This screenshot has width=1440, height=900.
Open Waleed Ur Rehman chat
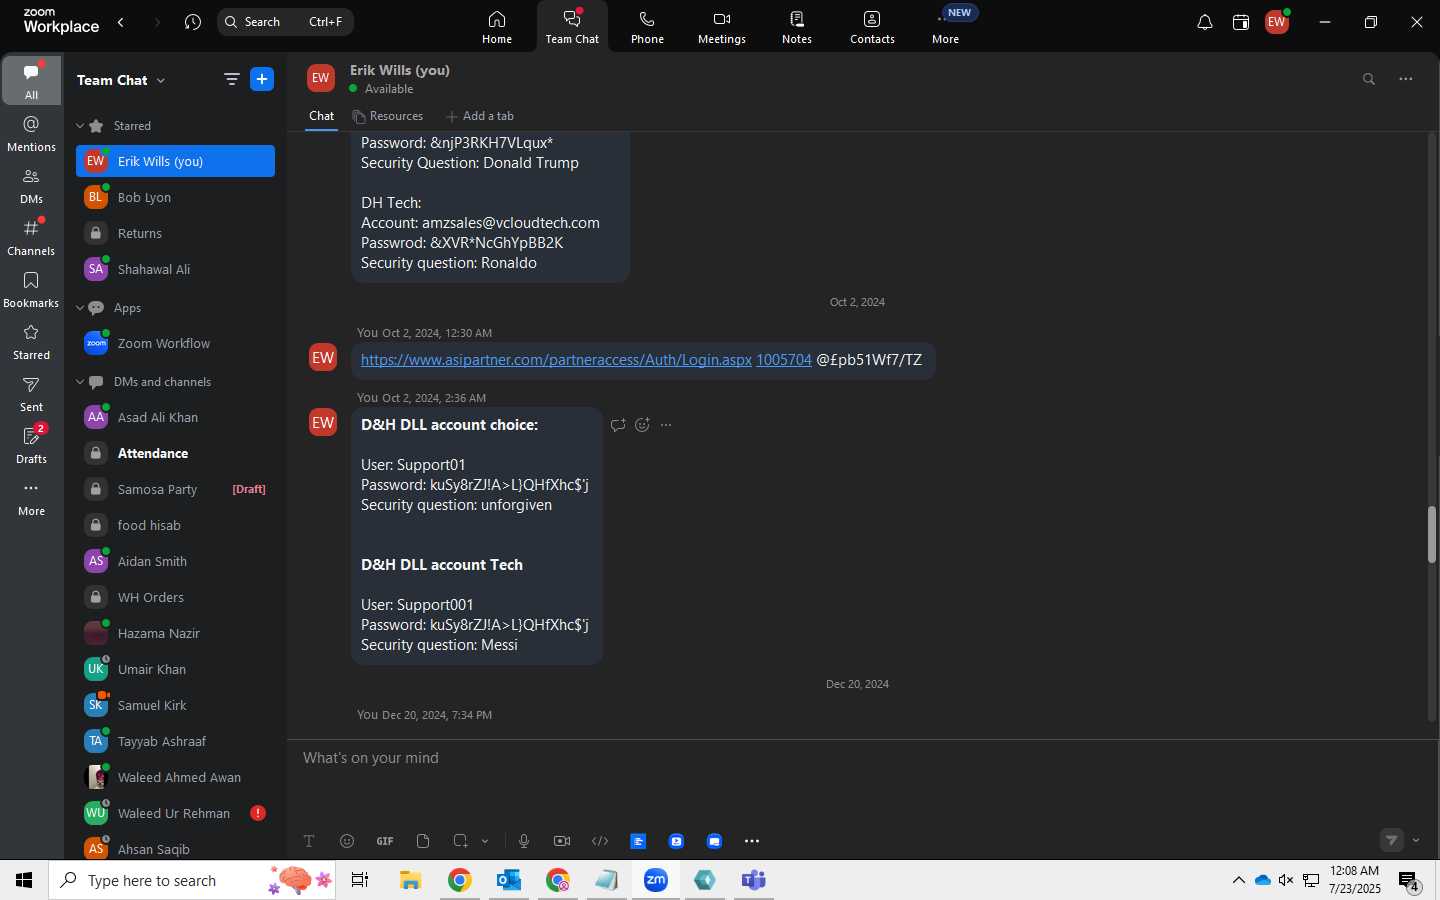(x=175, y=813)
